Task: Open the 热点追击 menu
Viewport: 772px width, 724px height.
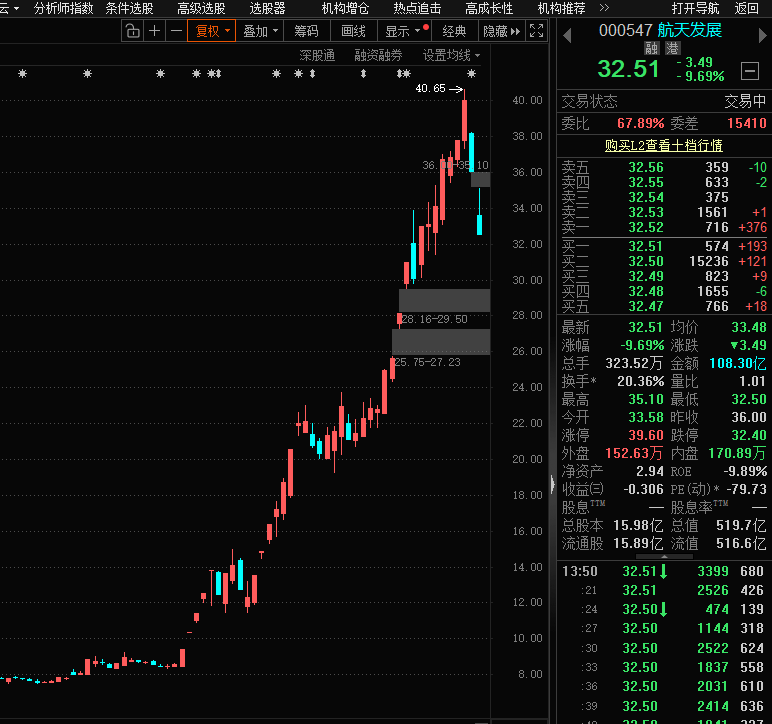Action: 417,8
